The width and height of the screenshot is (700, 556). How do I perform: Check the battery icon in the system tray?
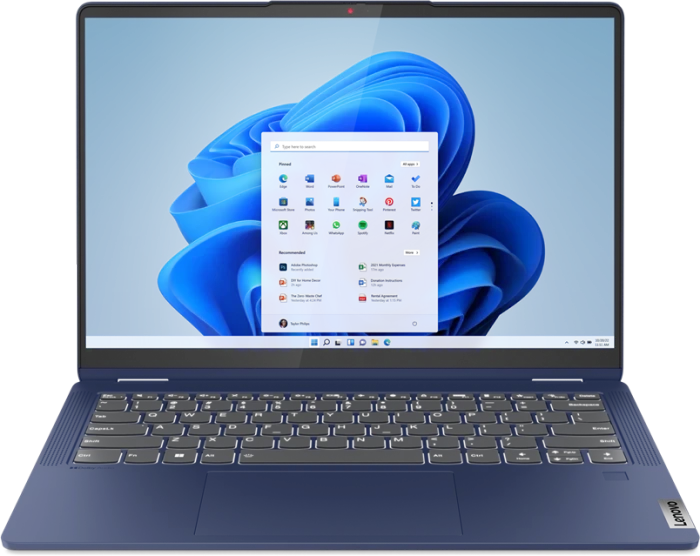click(589, 343)
